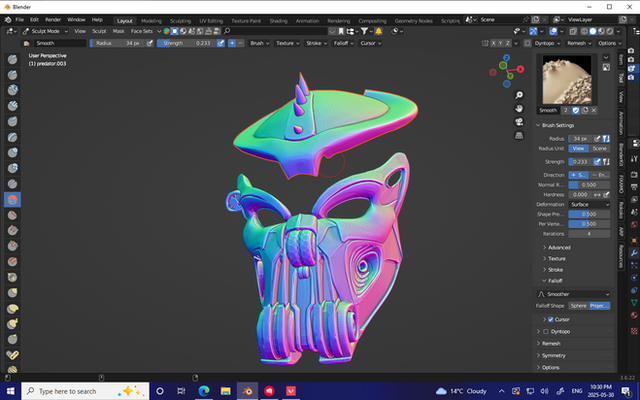Image resolution: width=640 pixels, height=400 pixels.
Task: Open the Deformation Surface dropdown
Action: pyautogui.click(x=589, y=204)
